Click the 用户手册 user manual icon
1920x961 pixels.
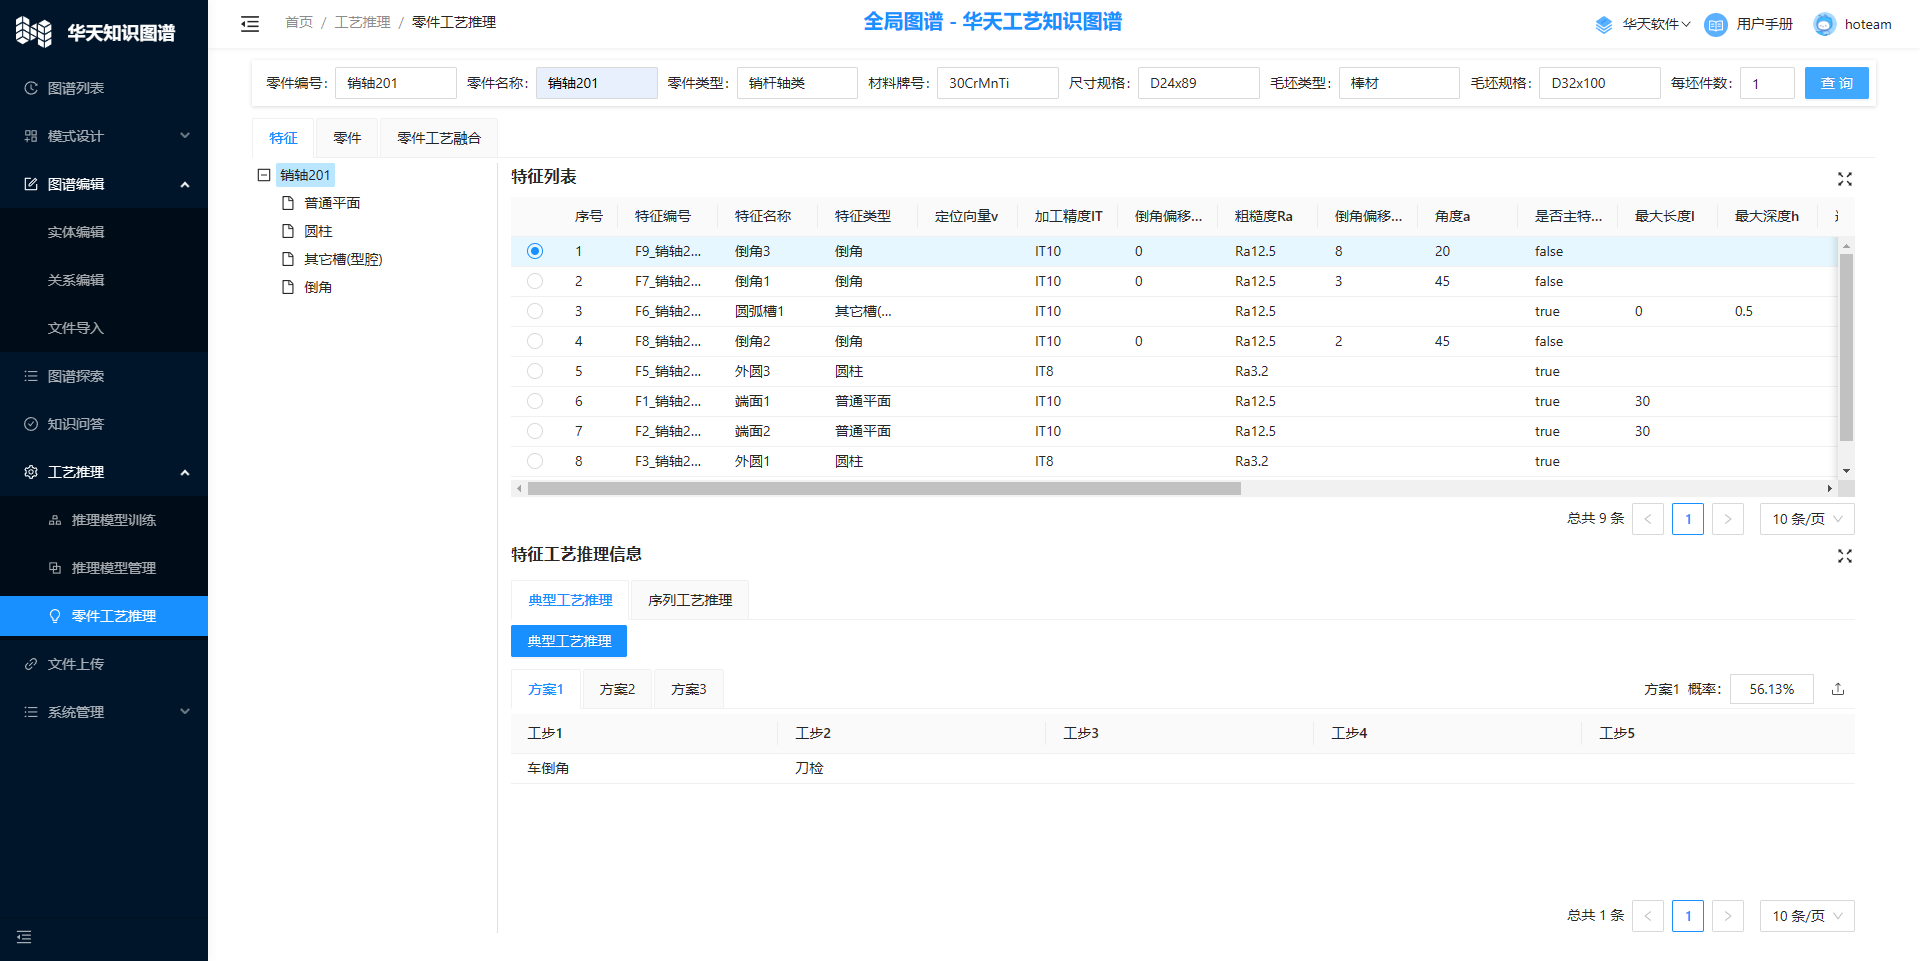pos(1715,25)
